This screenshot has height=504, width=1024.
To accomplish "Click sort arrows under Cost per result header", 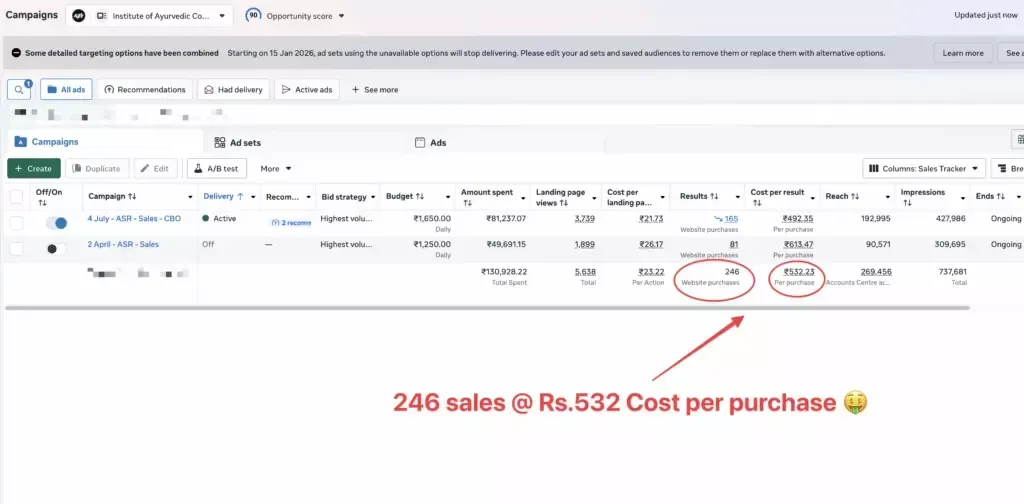I will [x=757, y=203].
